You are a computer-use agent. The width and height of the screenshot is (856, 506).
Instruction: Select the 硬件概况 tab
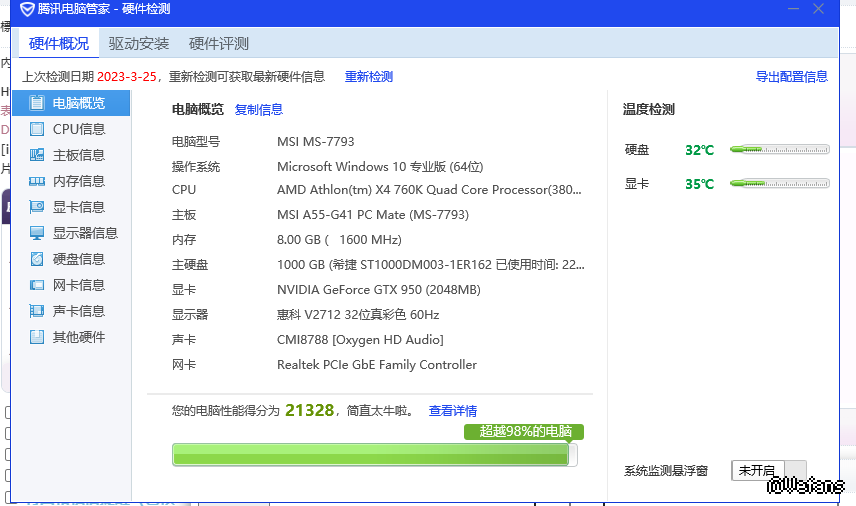59,43
